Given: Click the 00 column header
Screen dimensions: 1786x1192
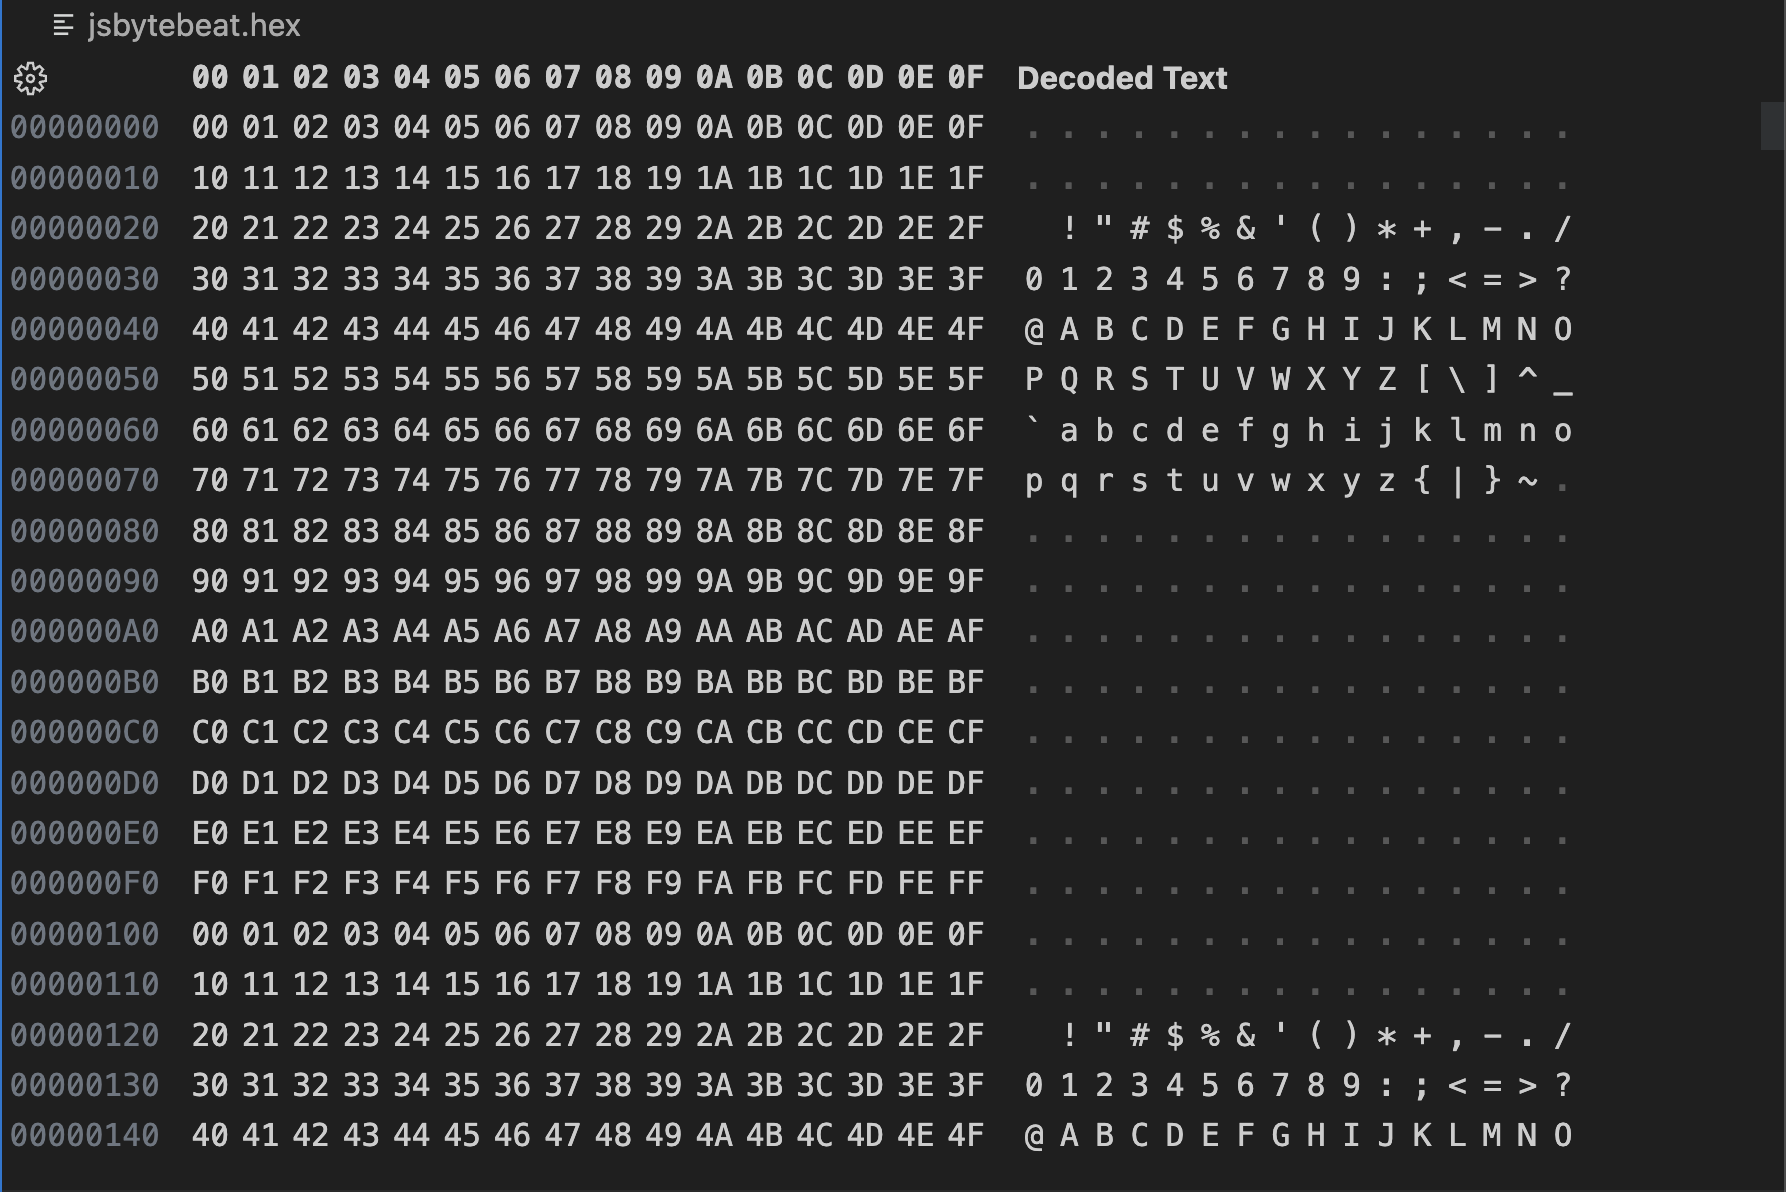Looking at the screenshot, I should (210, 77).
